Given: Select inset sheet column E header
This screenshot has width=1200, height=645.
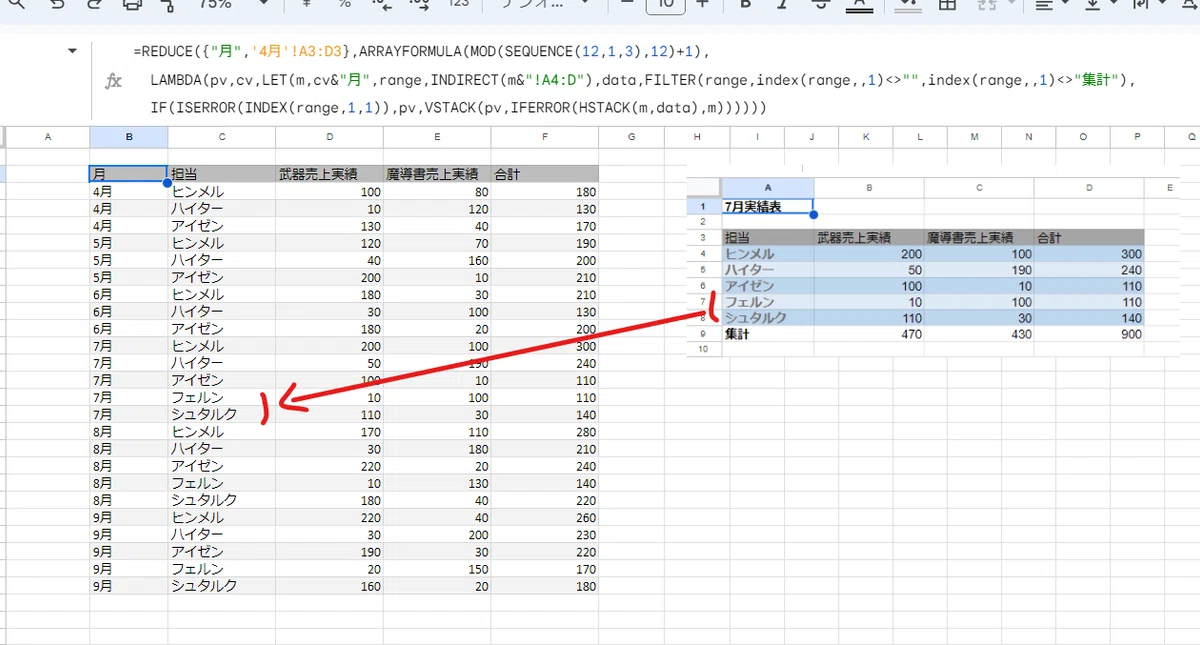Looking at the screenshot, I should (x=1169, y=187).
